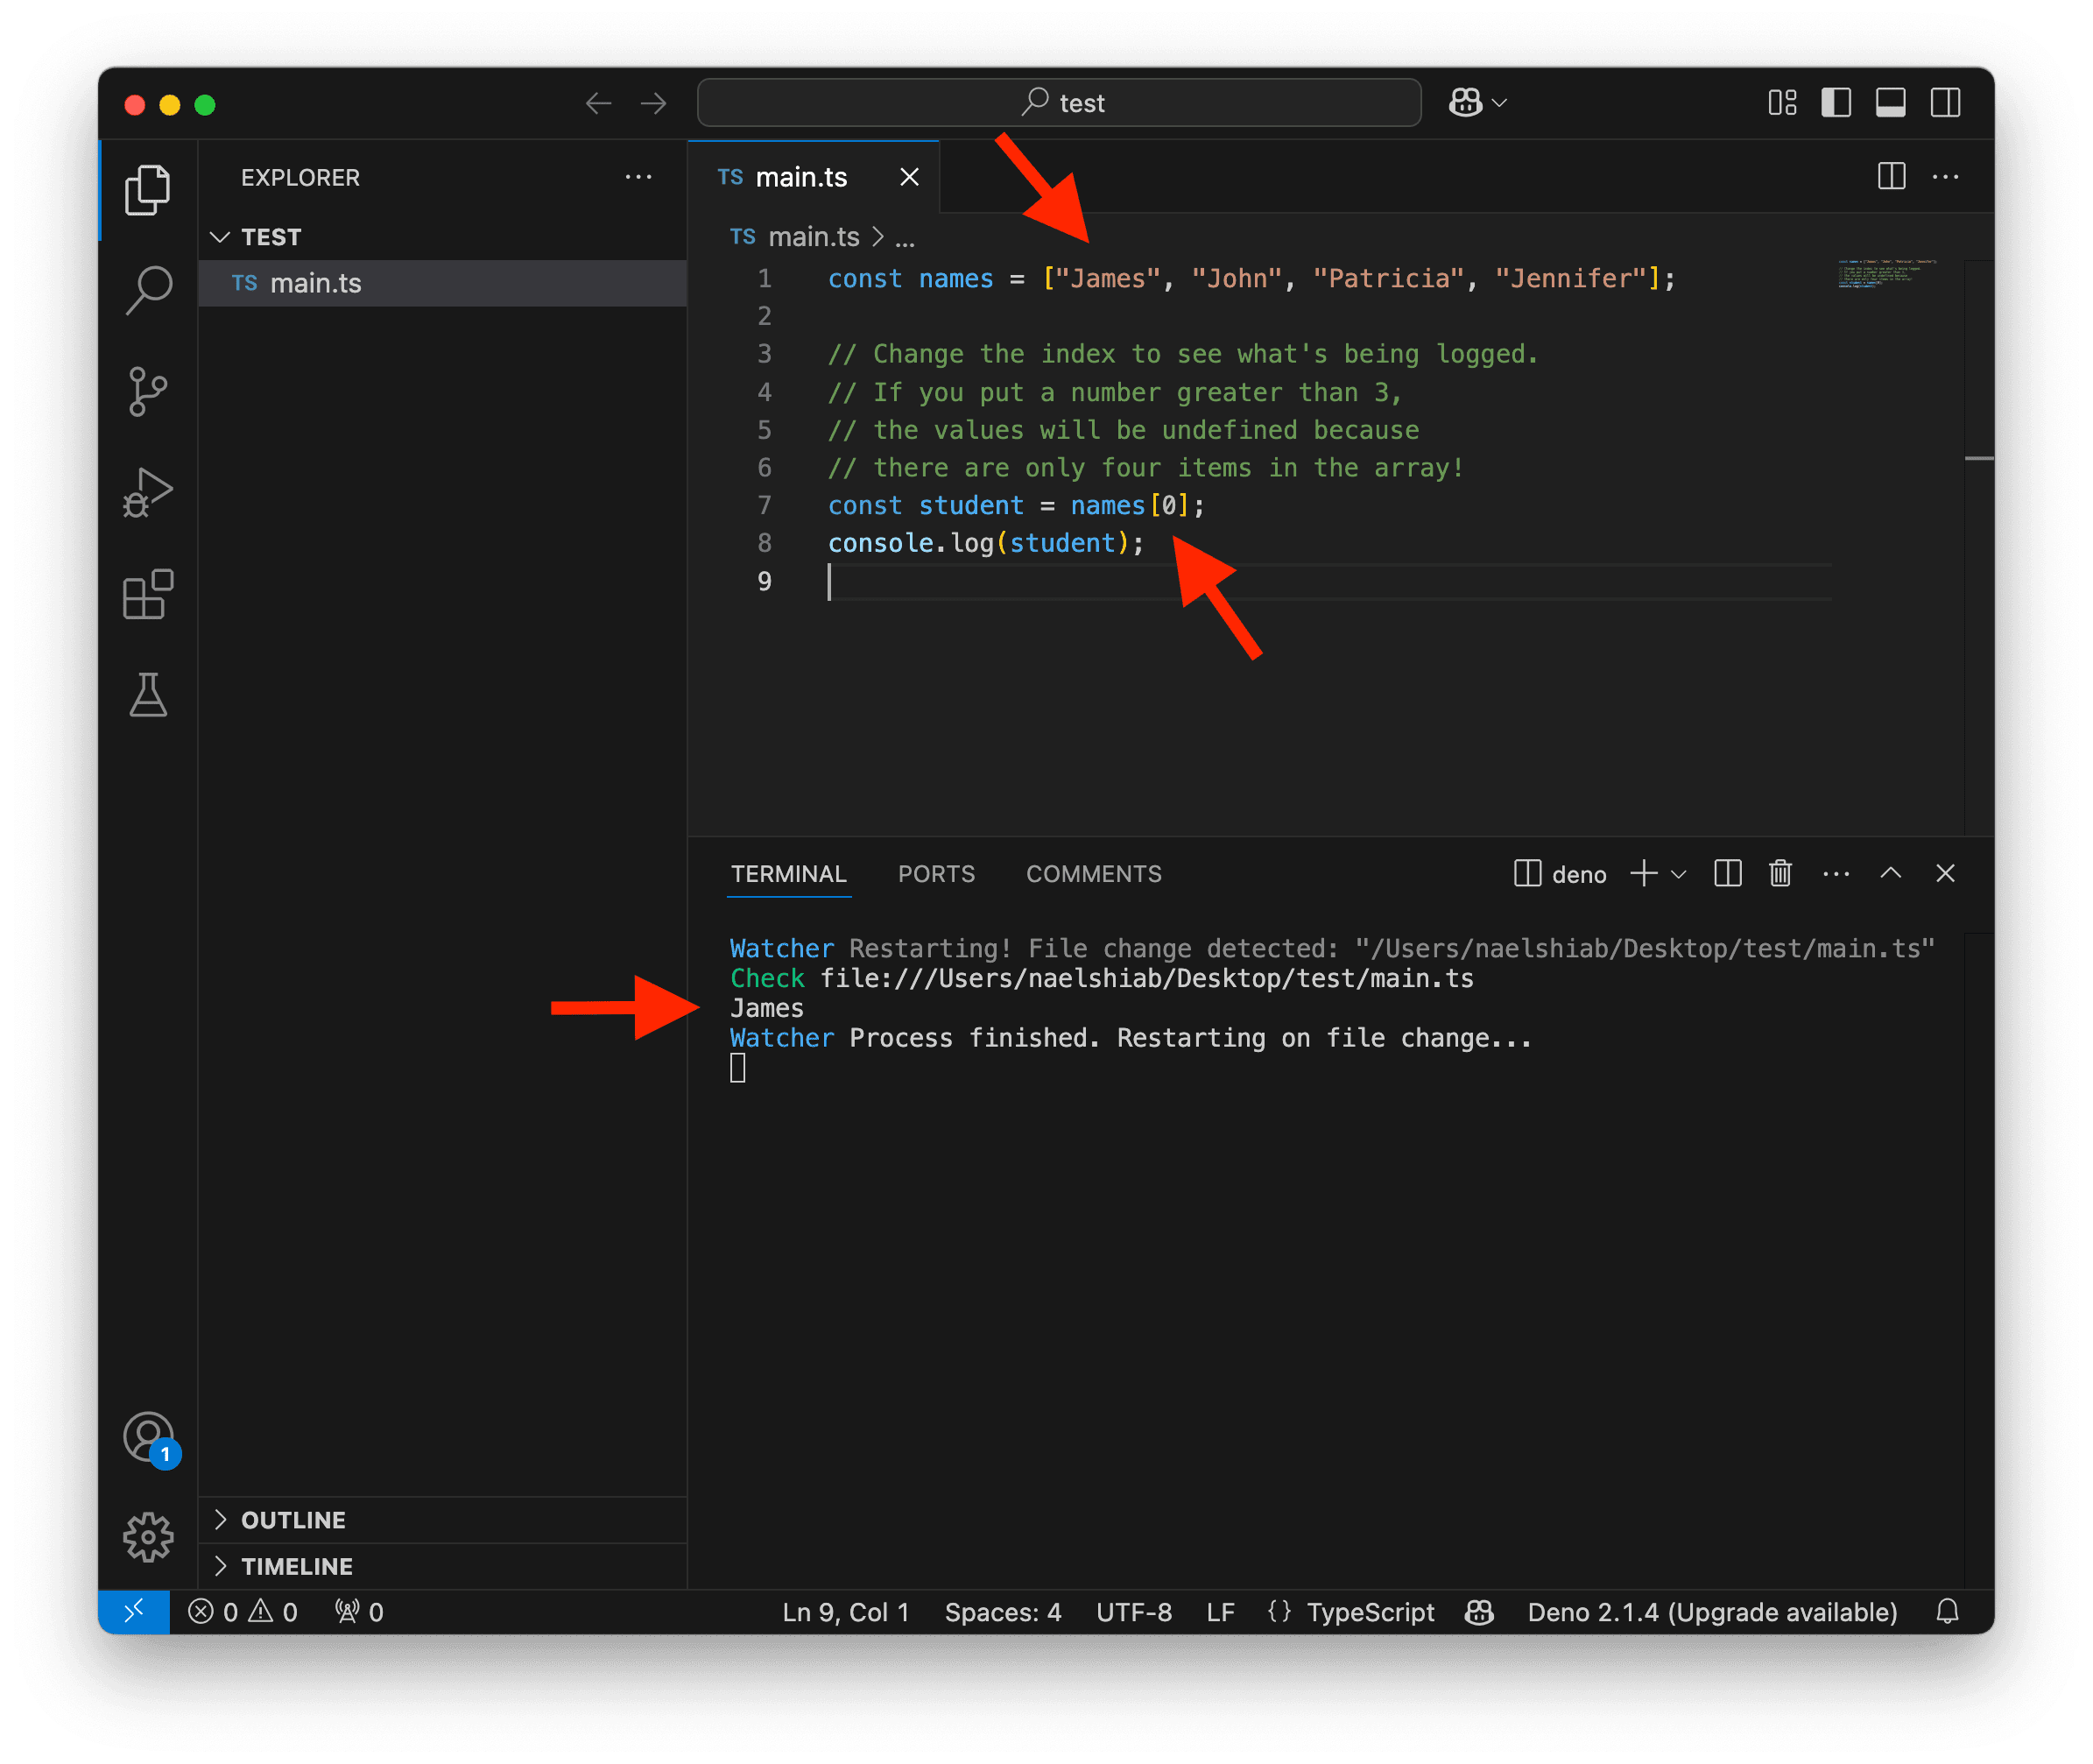Viewport: 2093px width, 1764px height.
Task: Change end of line sequence LF
Action: (1220, 1611)
